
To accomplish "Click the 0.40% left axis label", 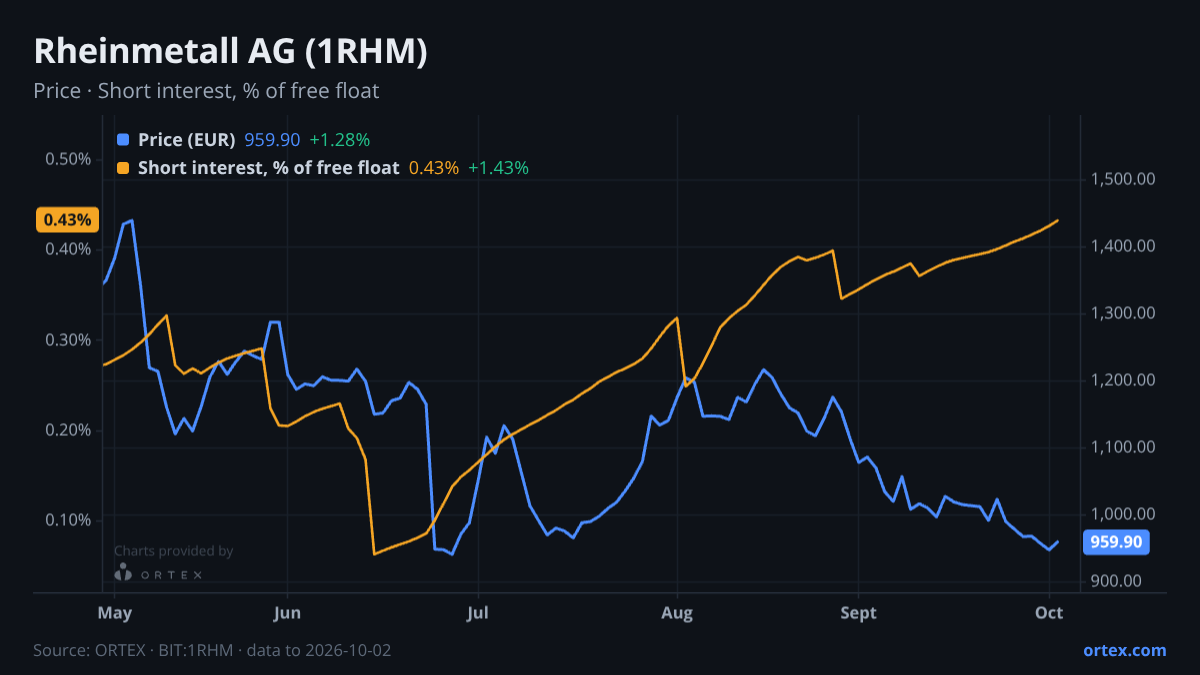I will point(68,249).
